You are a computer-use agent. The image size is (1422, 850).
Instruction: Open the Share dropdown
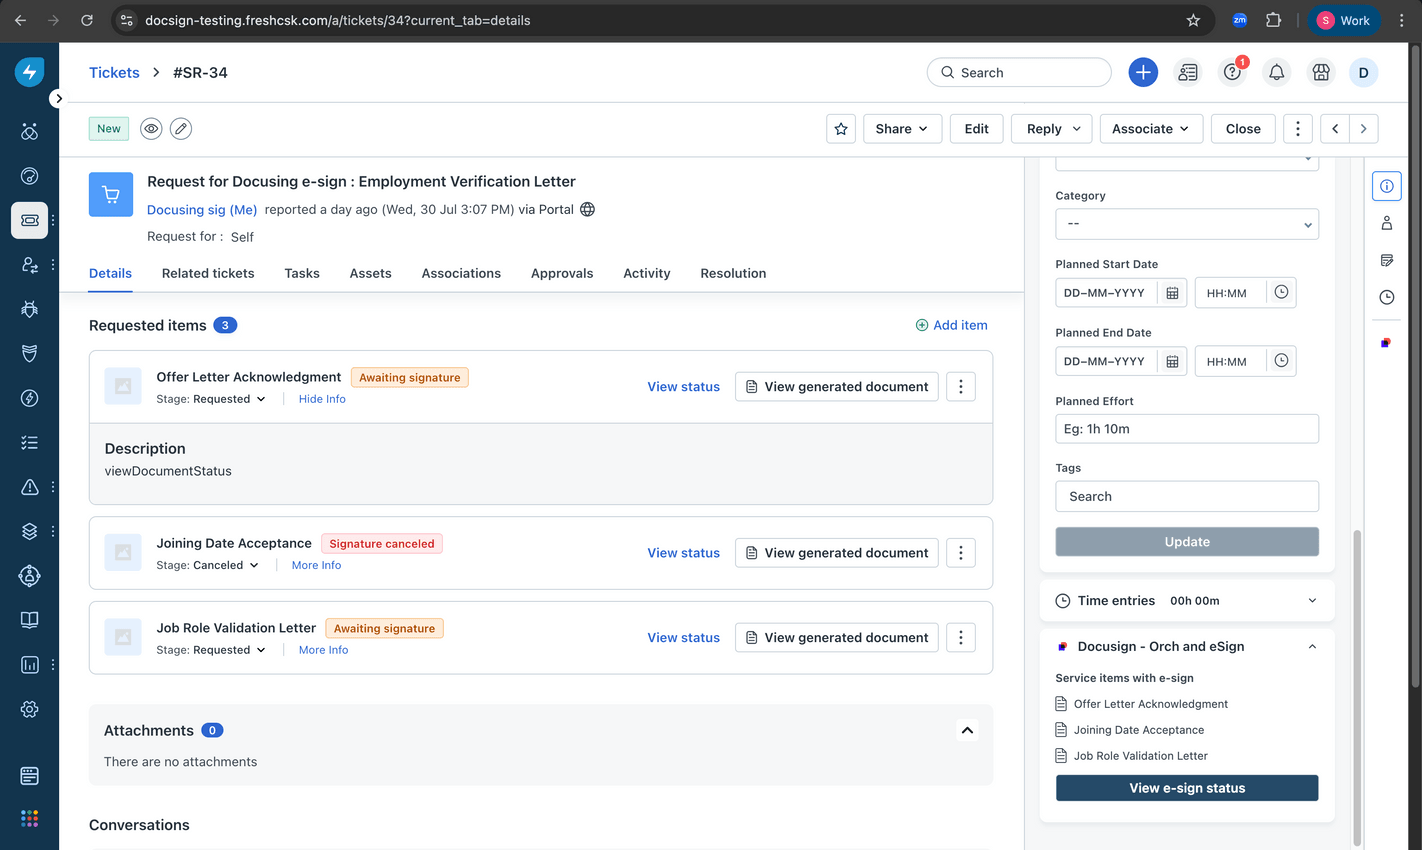[902, 129]
